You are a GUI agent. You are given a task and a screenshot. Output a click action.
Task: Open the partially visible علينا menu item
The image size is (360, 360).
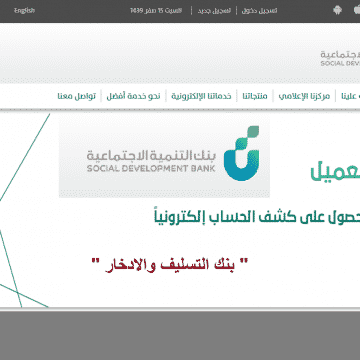pyautogui.click(x=350, y=96)
